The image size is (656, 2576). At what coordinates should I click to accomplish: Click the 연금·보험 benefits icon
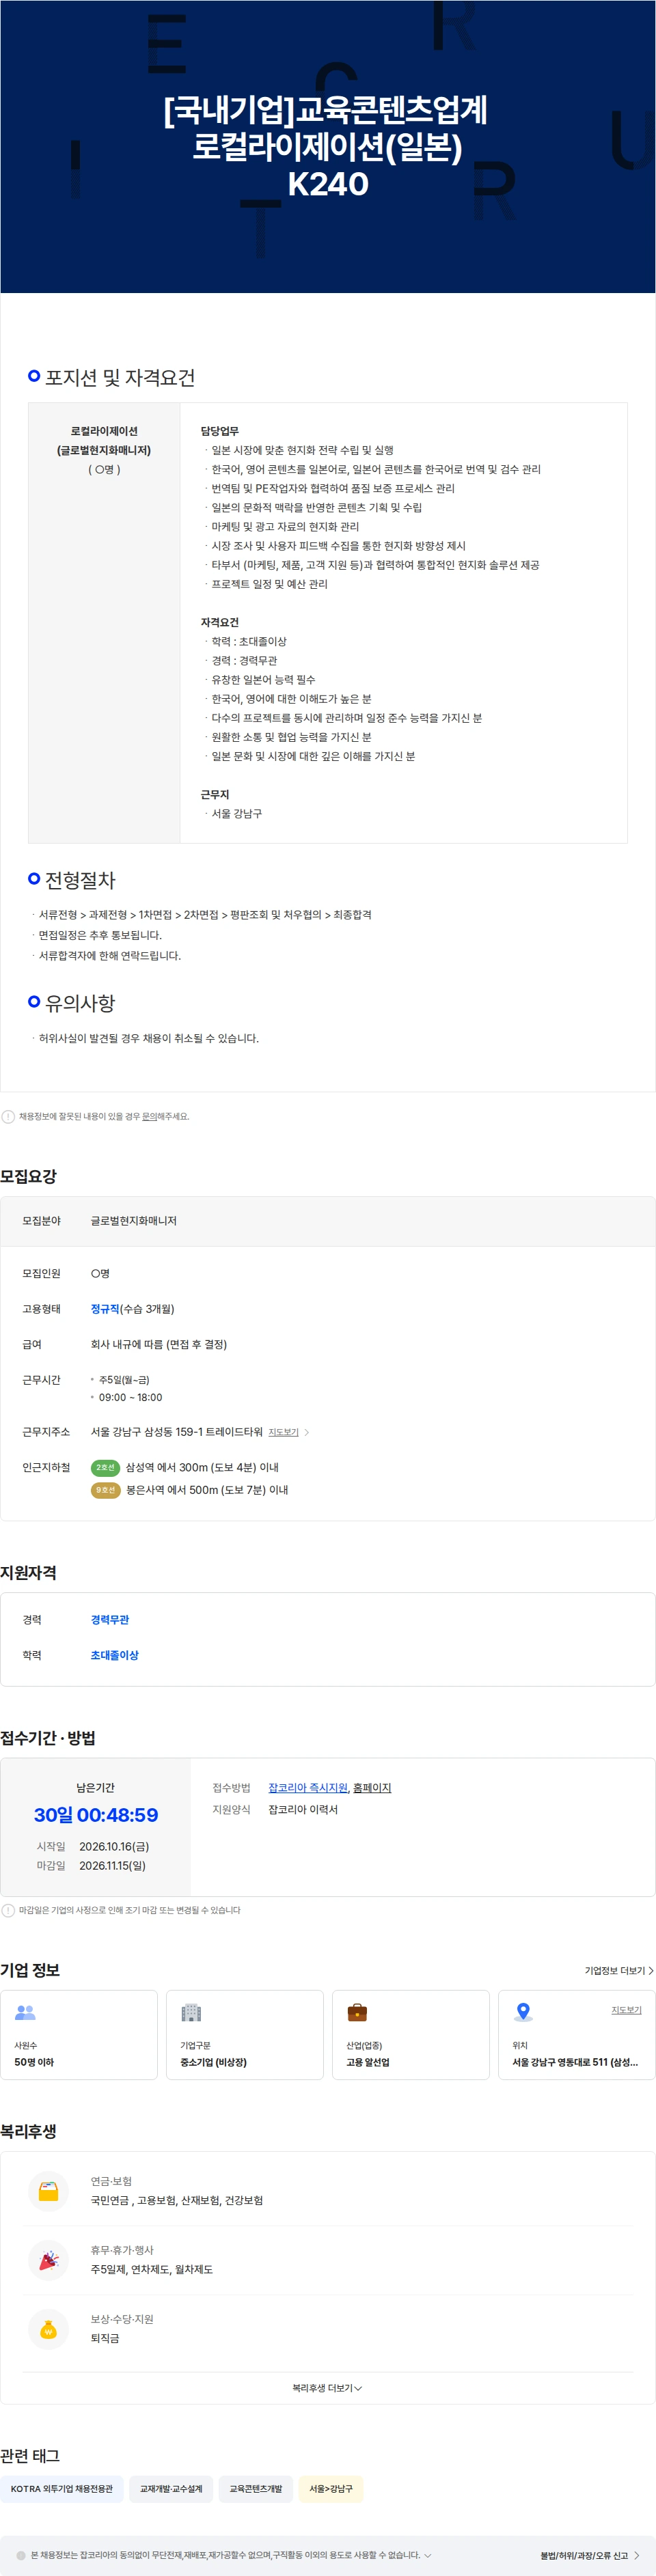point(48,2191)
